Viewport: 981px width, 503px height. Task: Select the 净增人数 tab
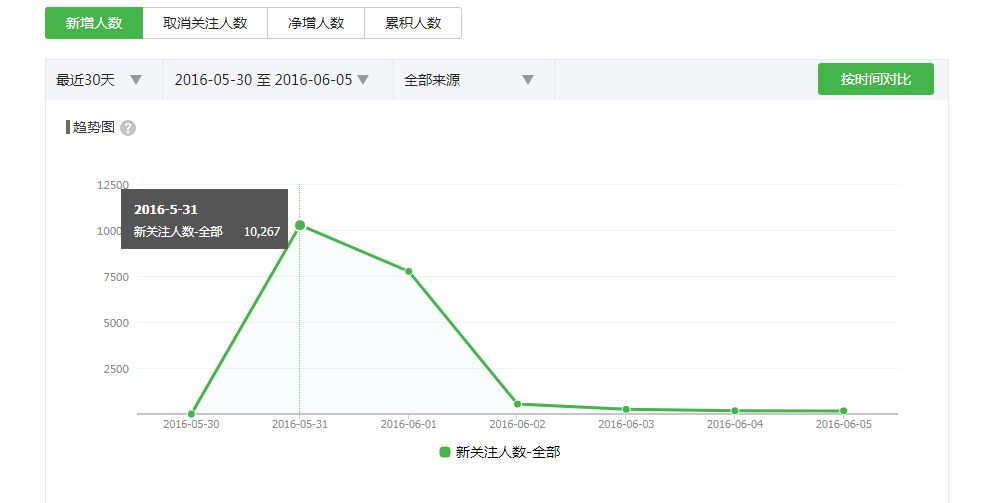coord(316,23)
